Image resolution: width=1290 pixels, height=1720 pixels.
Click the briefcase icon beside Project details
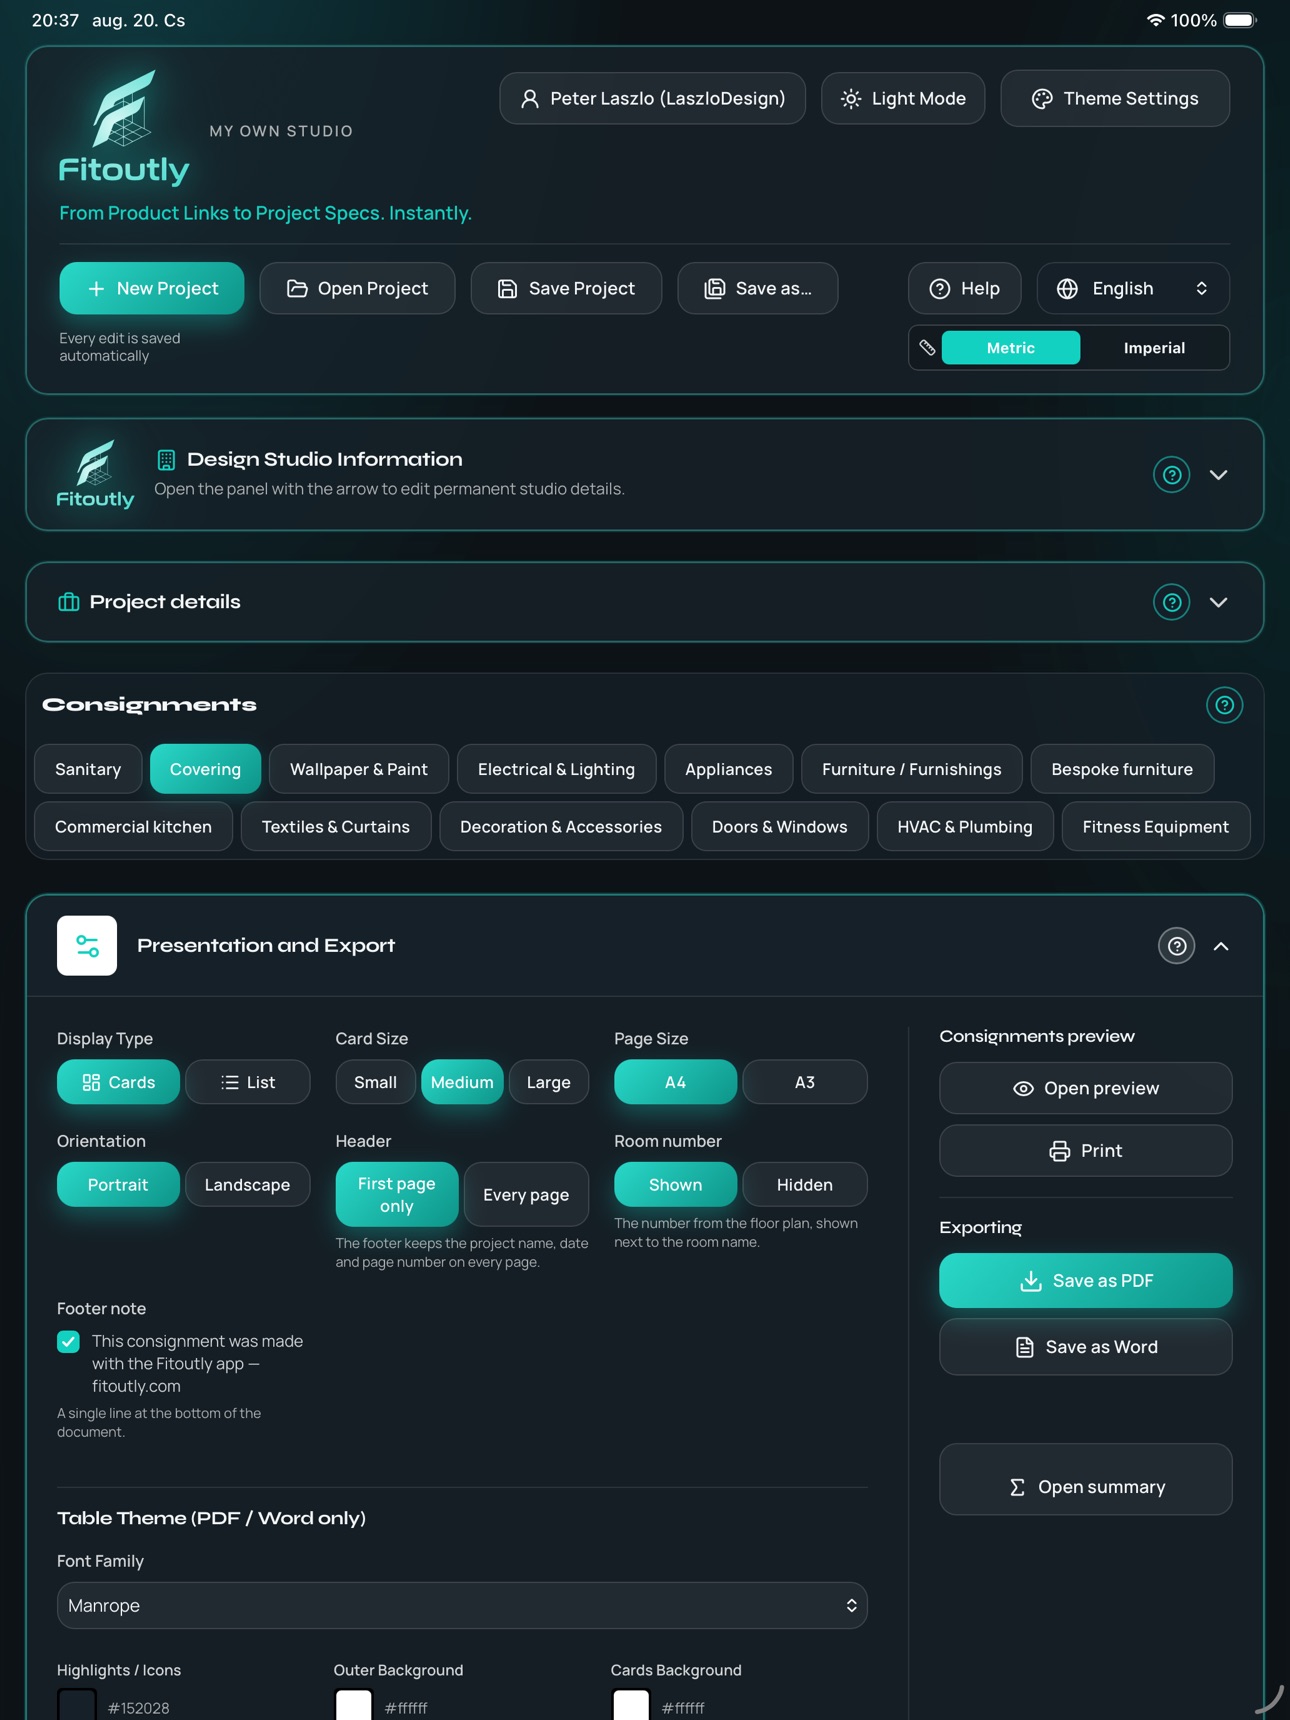click(68, 602)
